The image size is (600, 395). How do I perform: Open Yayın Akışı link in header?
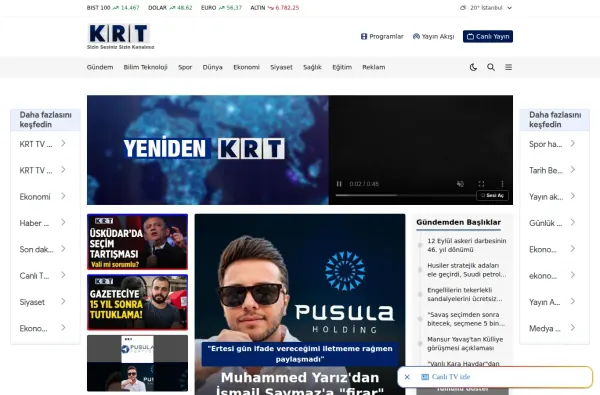point(434,36)
